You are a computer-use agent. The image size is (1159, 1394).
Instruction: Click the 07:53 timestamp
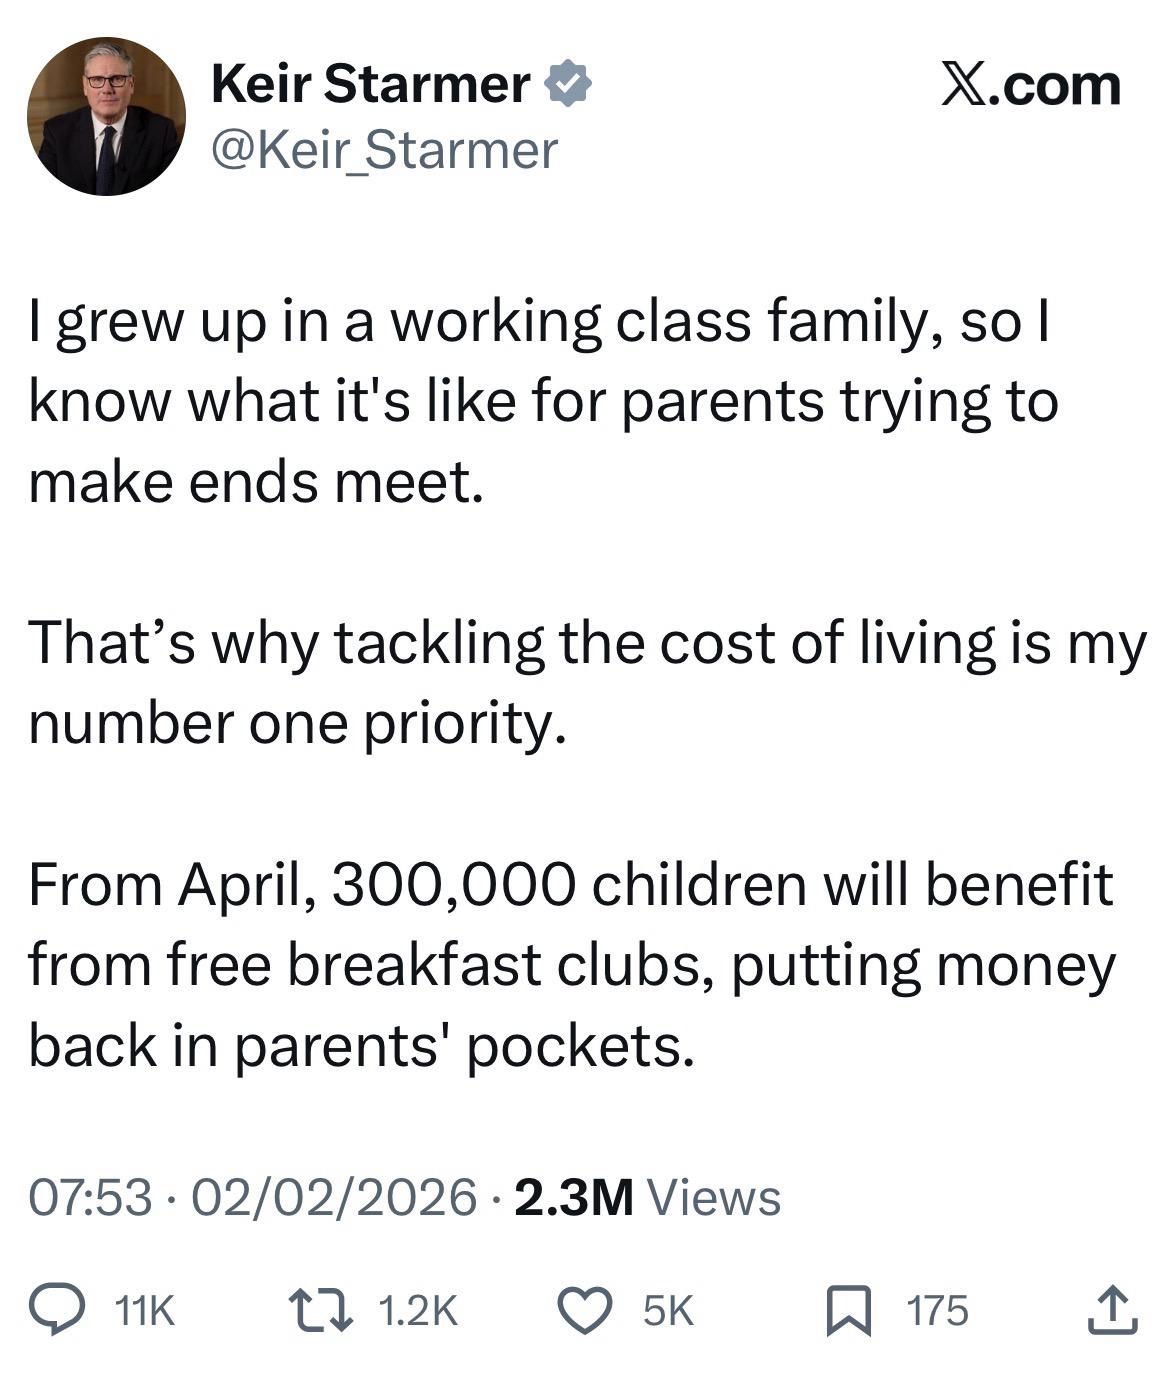(91, 1197)
